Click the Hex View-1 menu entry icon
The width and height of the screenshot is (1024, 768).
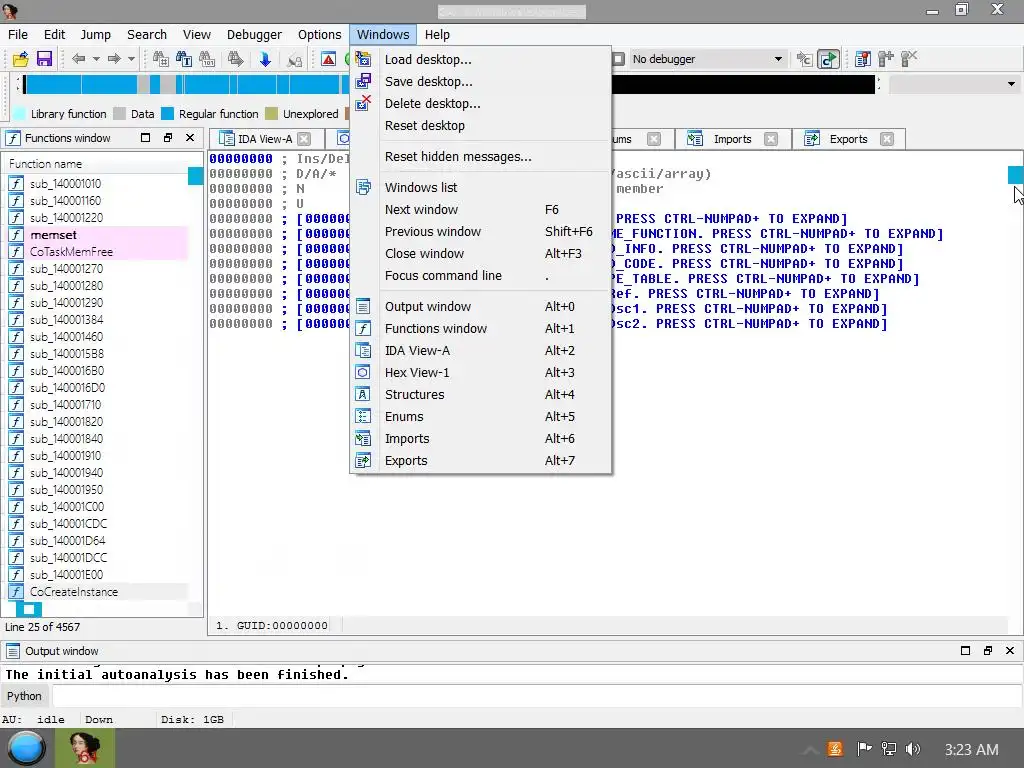(x=363, y=372)
